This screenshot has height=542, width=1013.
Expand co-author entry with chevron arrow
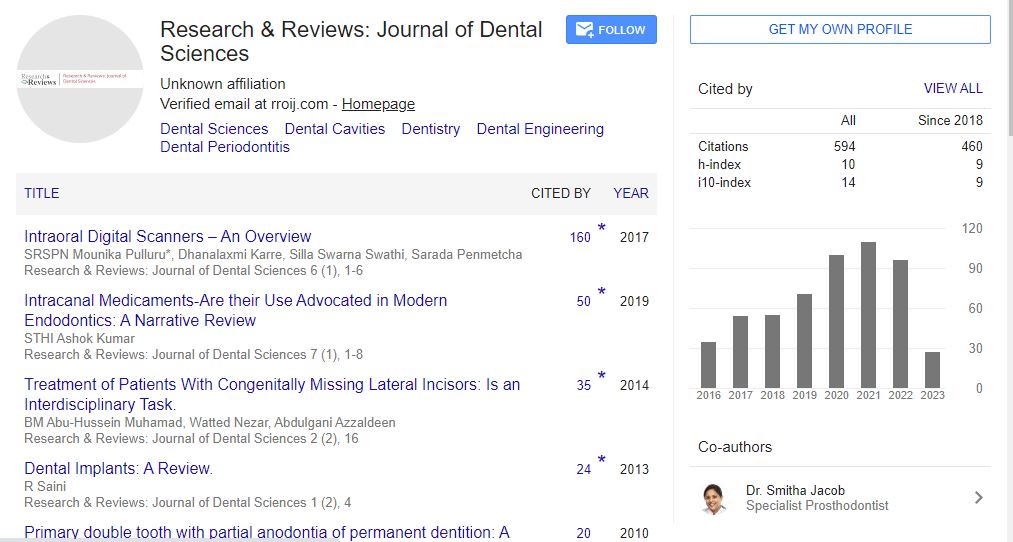tap(978, 498)
